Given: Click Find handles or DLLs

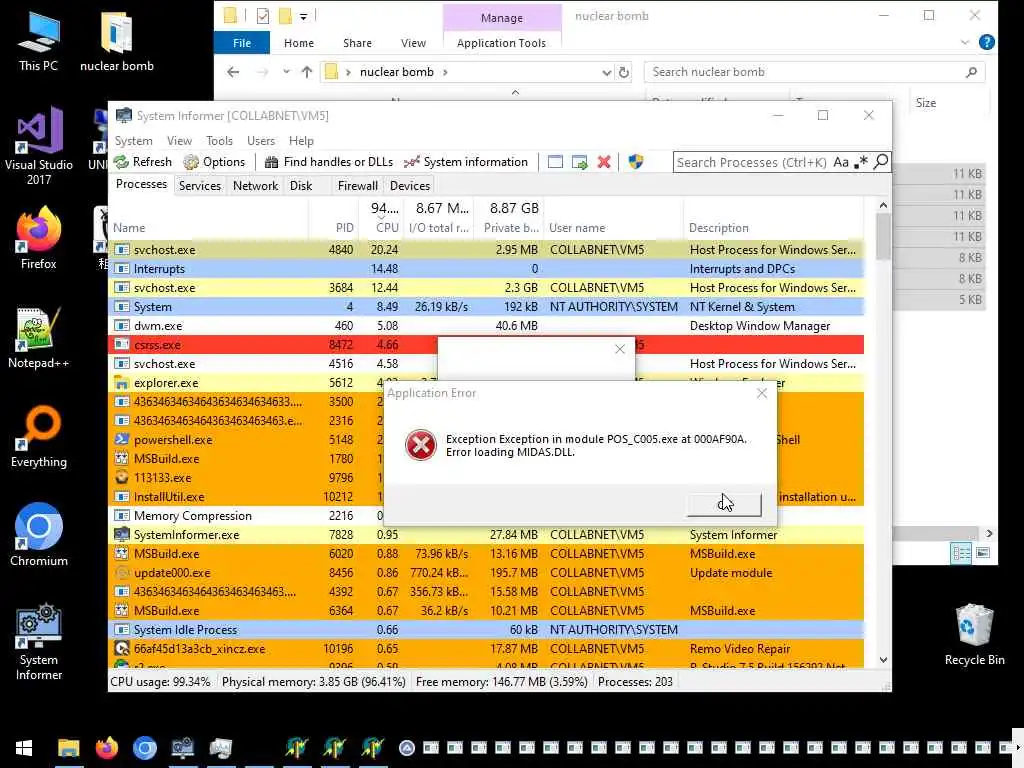Looking at the screenshot, I should click(x=328, y=162).
